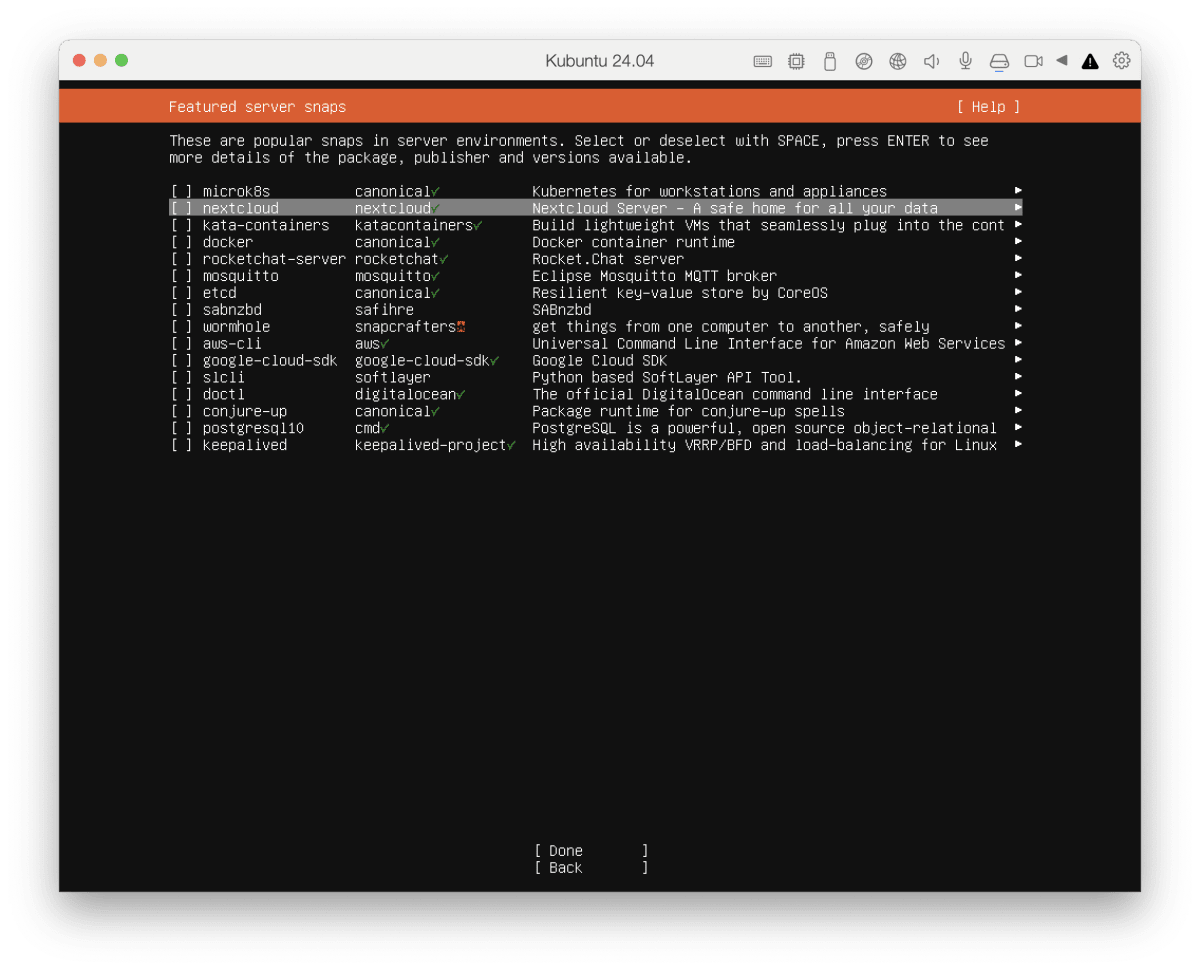This screenshot has width=1200, height=970.
Task: Enable the aws-cli checkbox
Action: (181, 343)
